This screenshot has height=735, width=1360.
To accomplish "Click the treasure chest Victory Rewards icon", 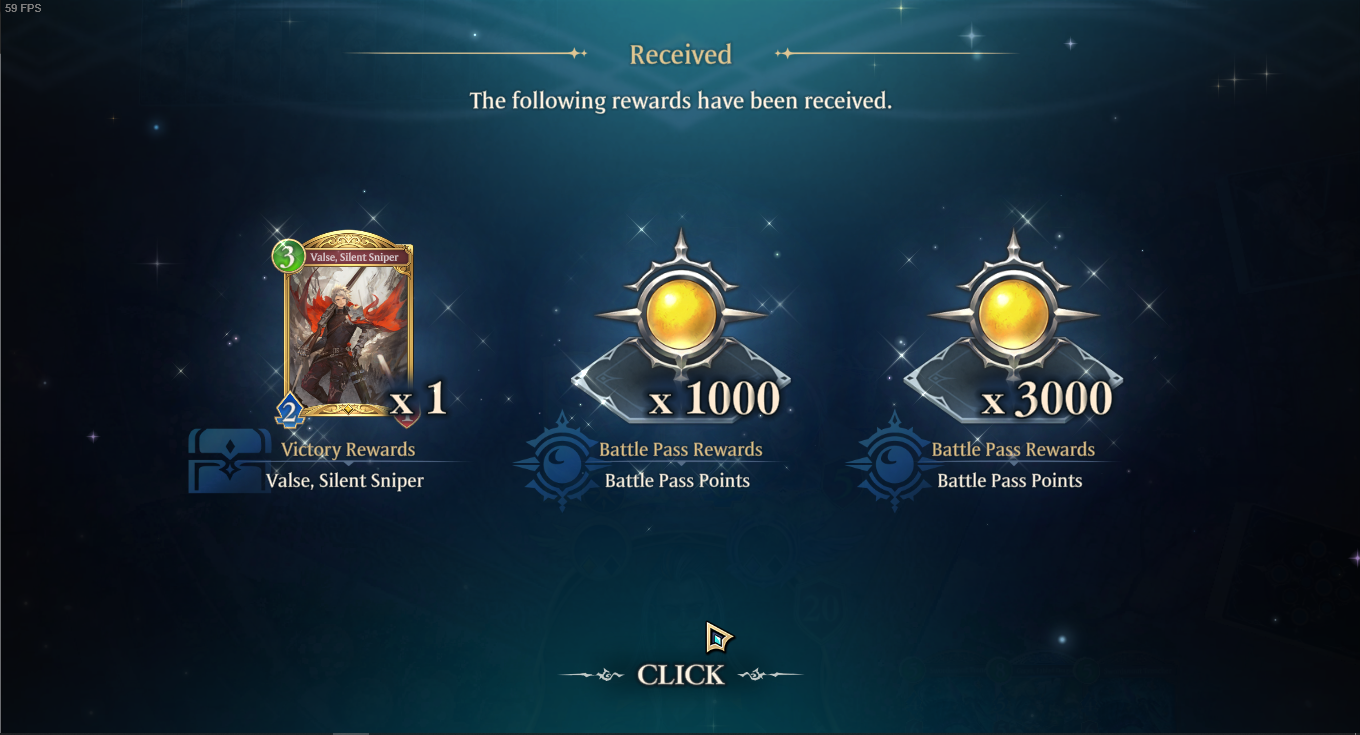I will 229,461.
